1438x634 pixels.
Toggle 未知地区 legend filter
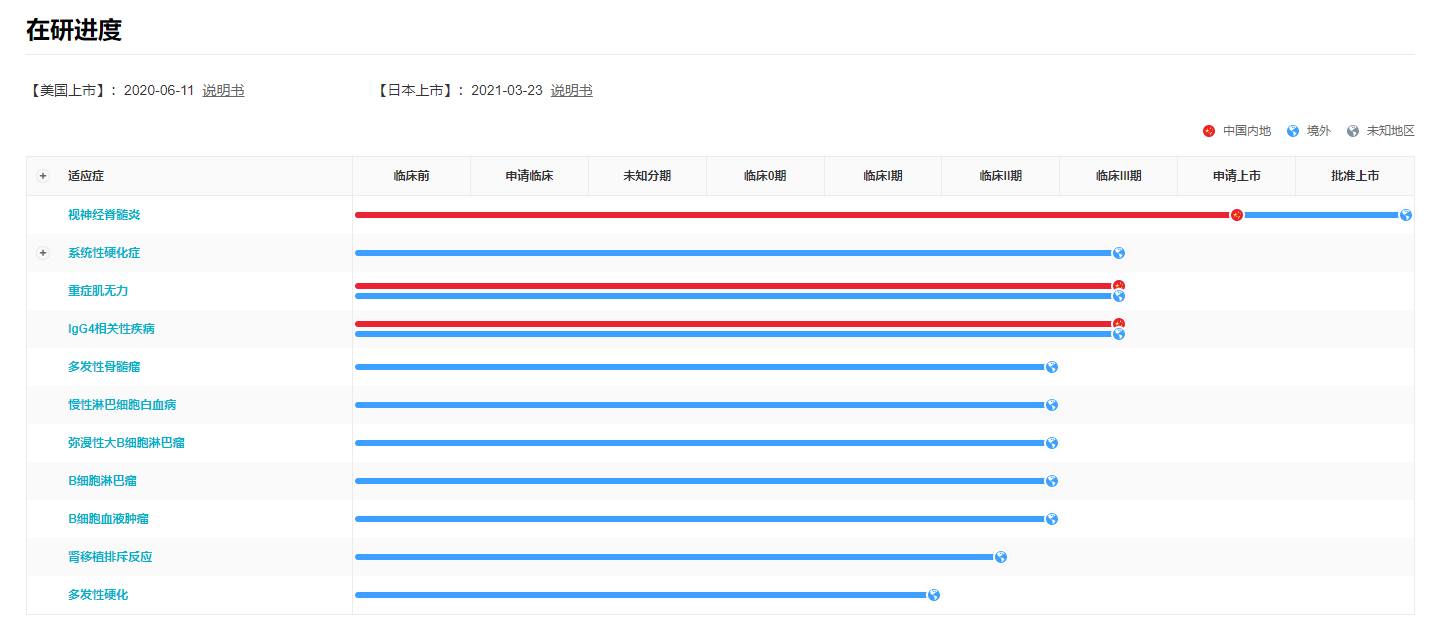click(x=1381, y=131)
